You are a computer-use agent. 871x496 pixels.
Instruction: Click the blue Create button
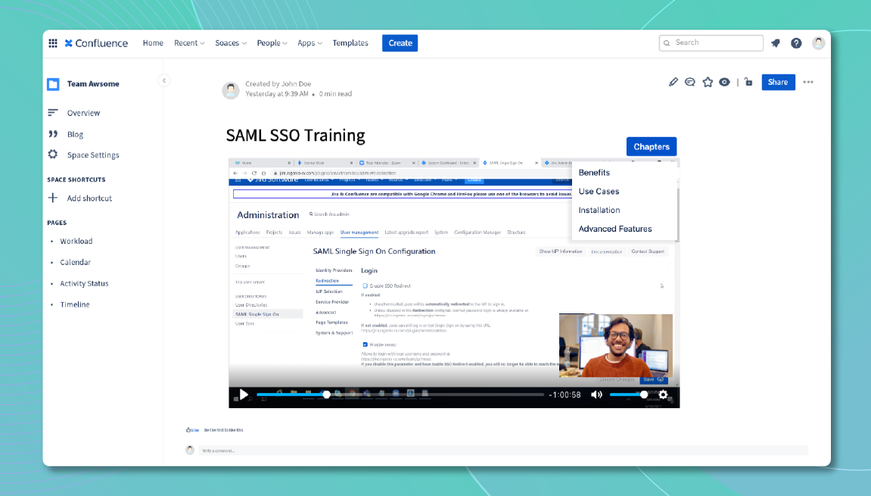tap(400, 43)
